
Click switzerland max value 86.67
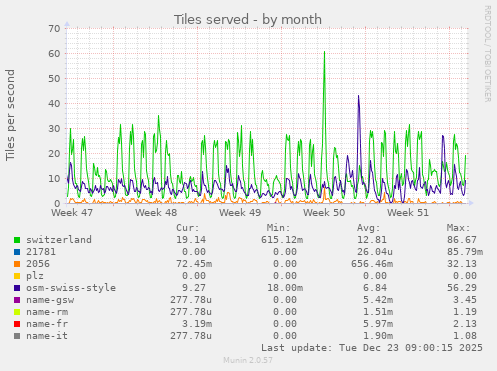[462, 240]
